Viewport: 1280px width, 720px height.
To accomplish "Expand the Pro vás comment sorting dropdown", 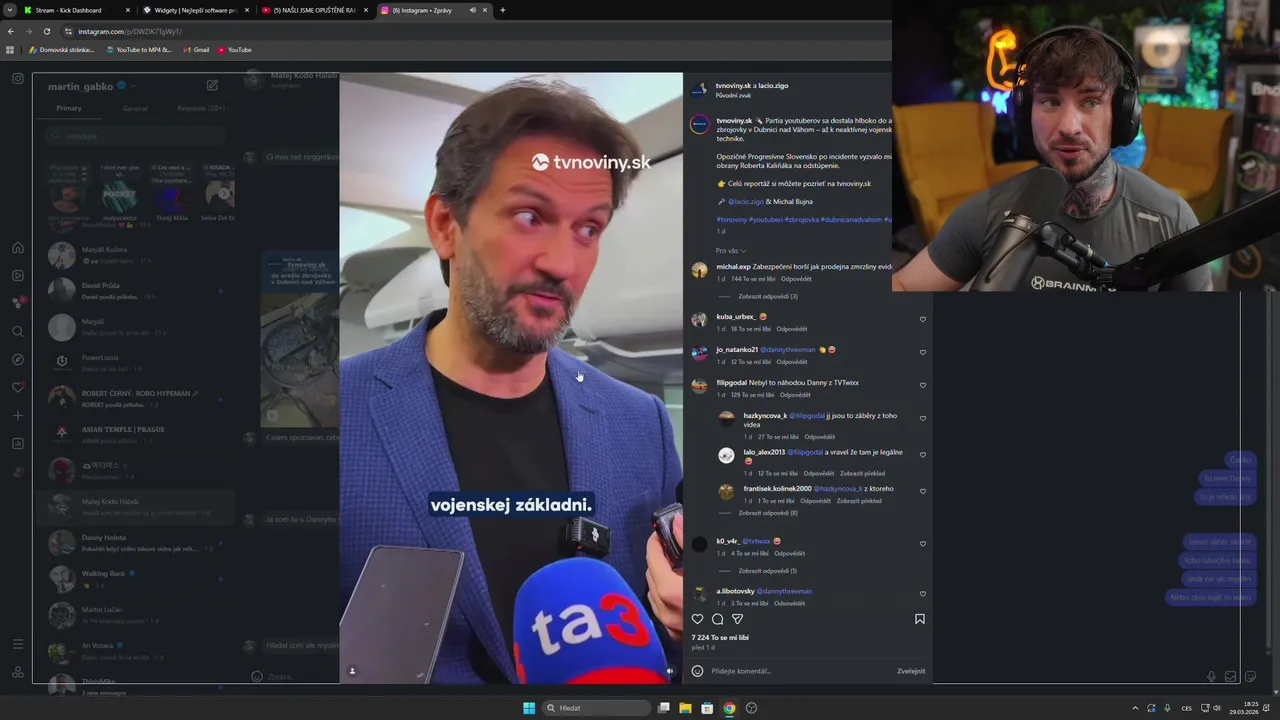I will click(731, 251).
